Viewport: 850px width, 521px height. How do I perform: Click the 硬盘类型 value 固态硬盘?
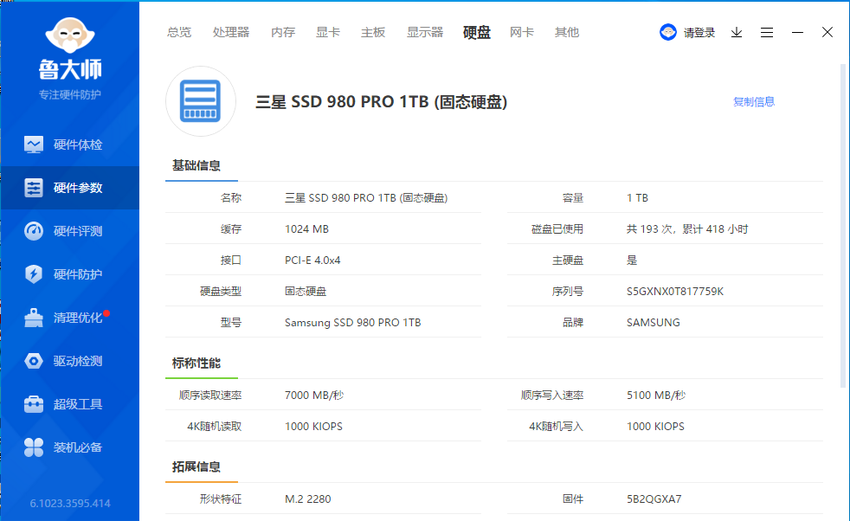pos(306,292)
